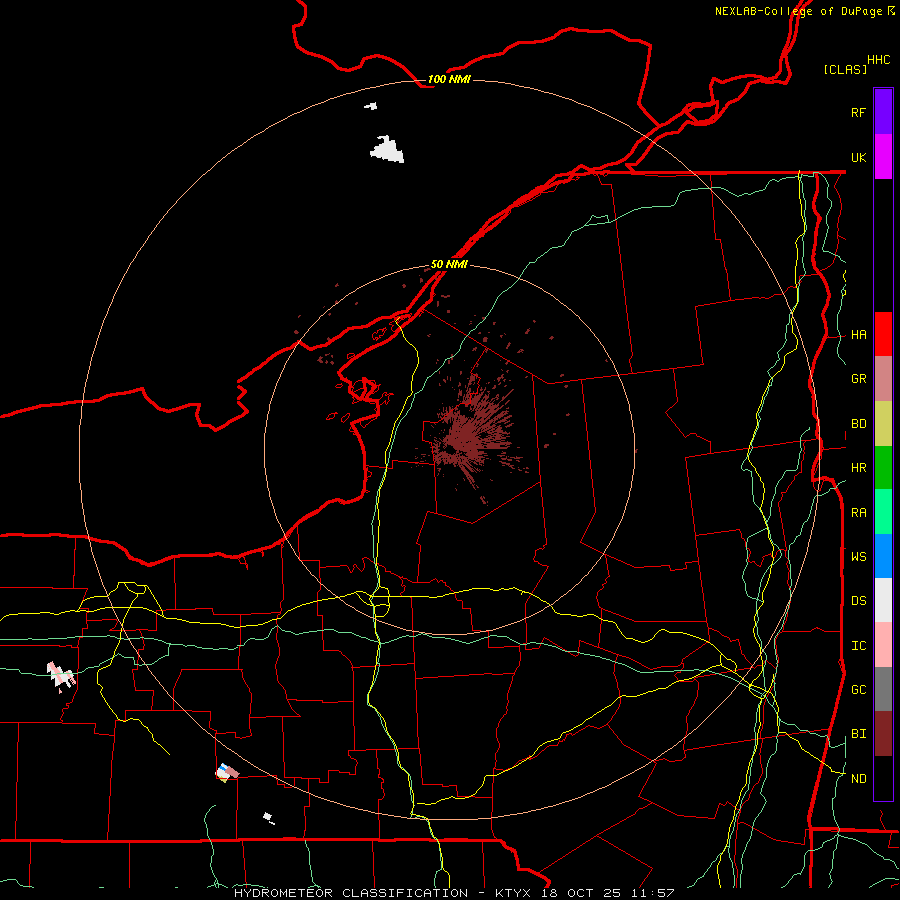The image size is (900, 900).
Task: Click the '50 NMI' range ring label
Action: (x=449, y=264)
